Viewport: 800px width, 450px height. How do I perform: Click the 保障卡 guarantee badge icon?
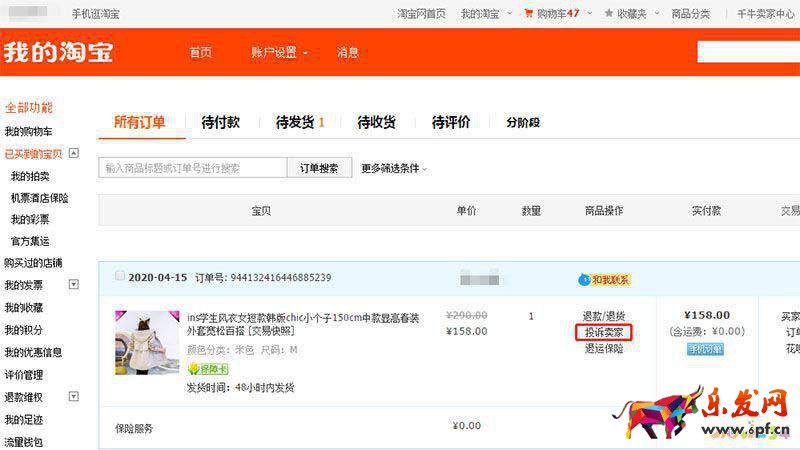[x=208, y=369]
